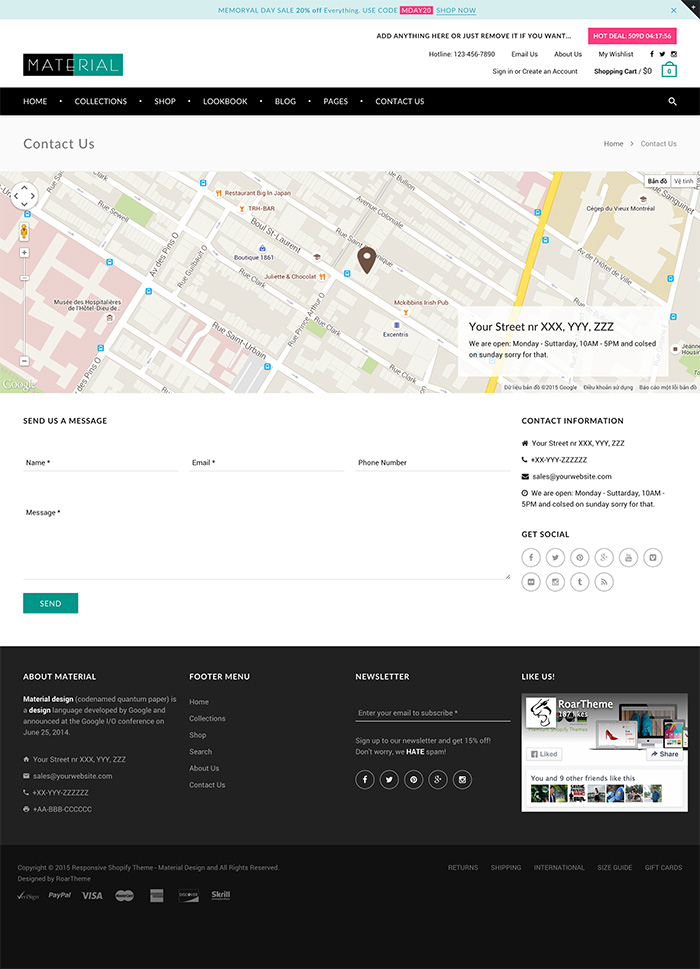Open LOOKBOOK menu item
This screenshot has width=700, height=969.
pyautogui.click(x=225, y=101)
